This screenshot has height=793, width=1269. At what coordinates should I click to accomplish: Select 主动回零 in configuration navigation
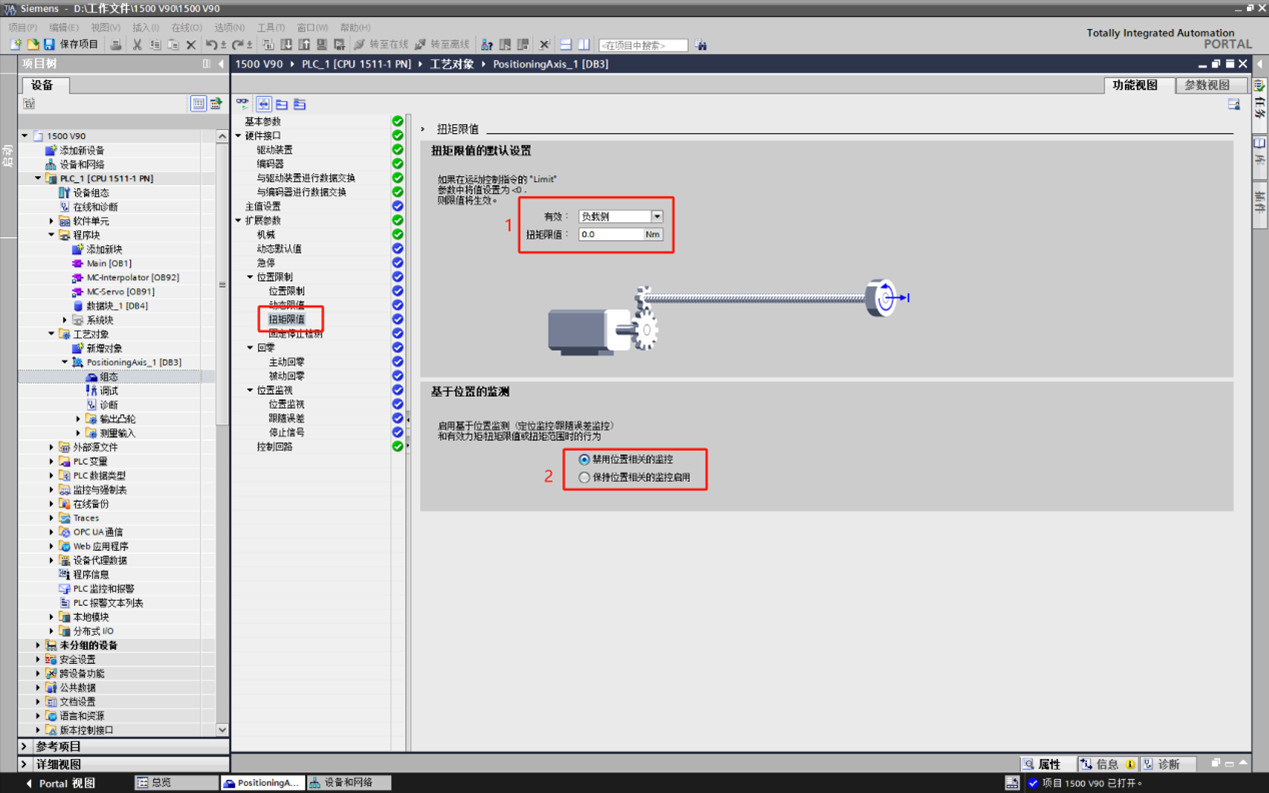click(287, 362)
